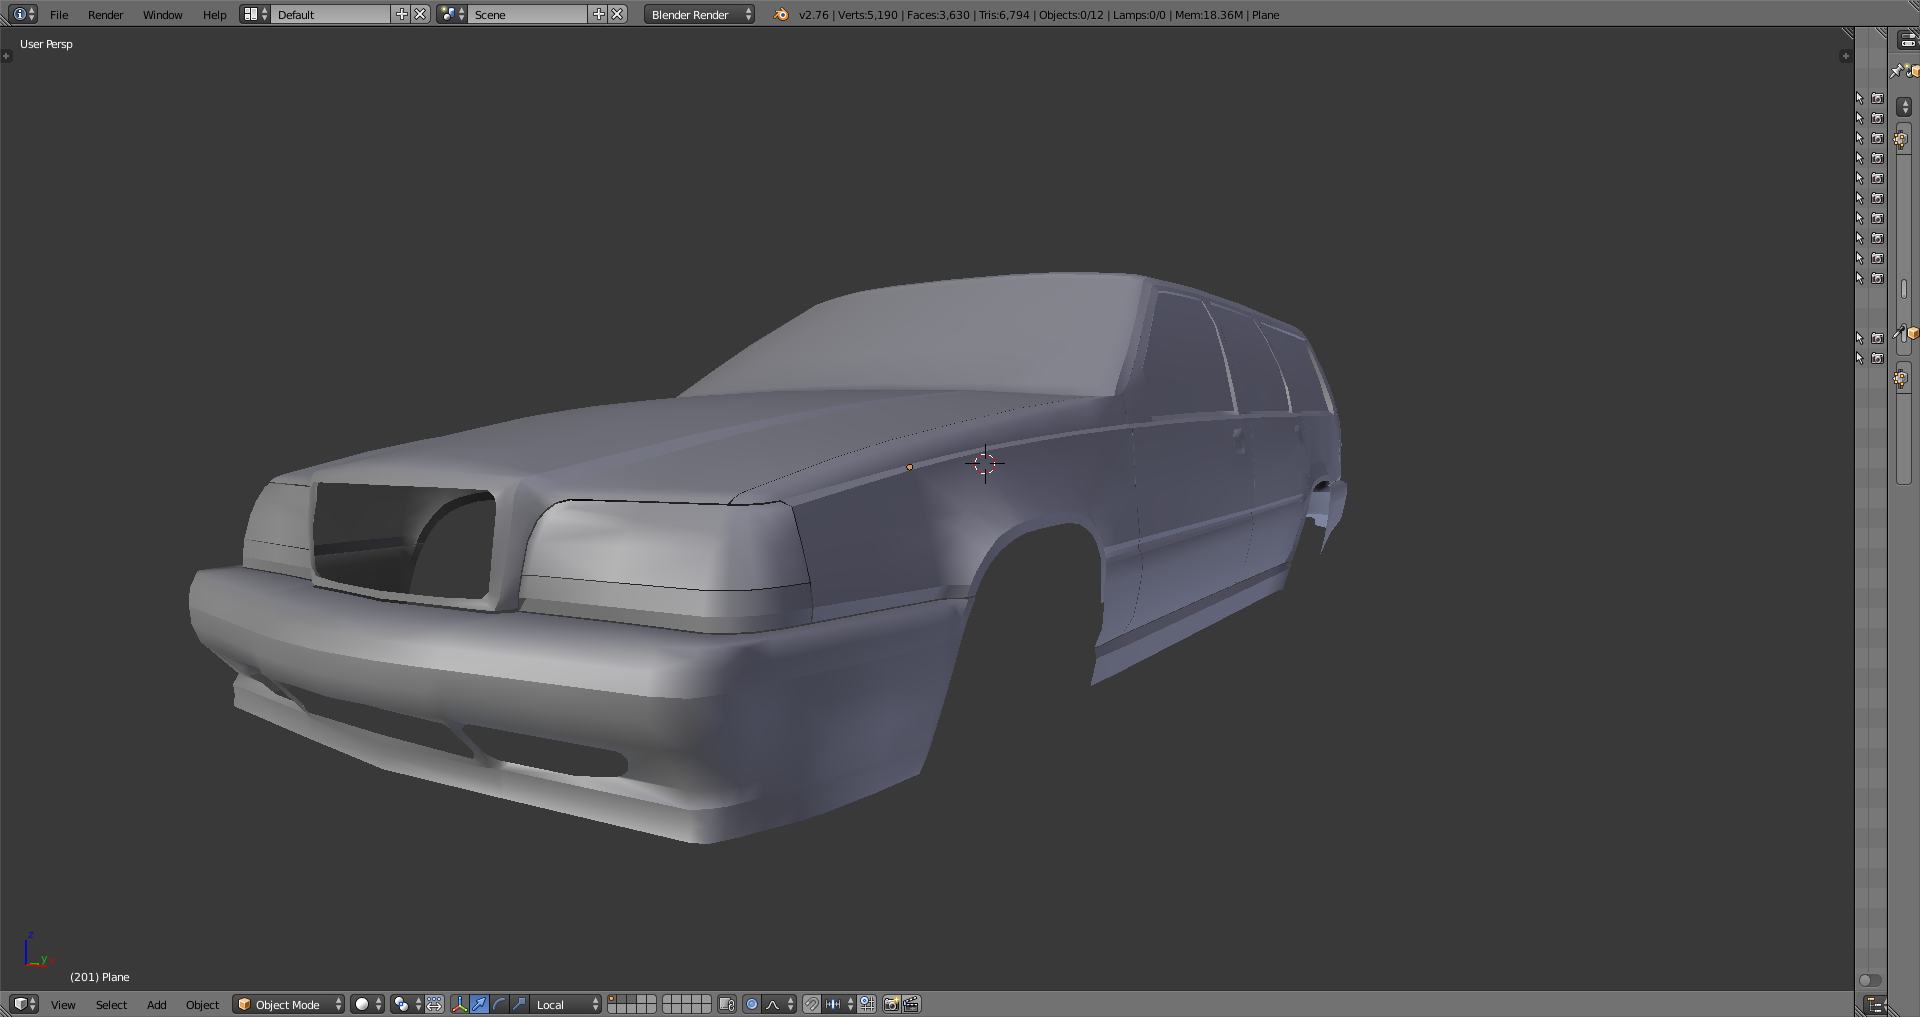This screenshot has height=1017, width=1920.
Task: Toggle manipulate center points only
Action: (x=435, y=1004)
